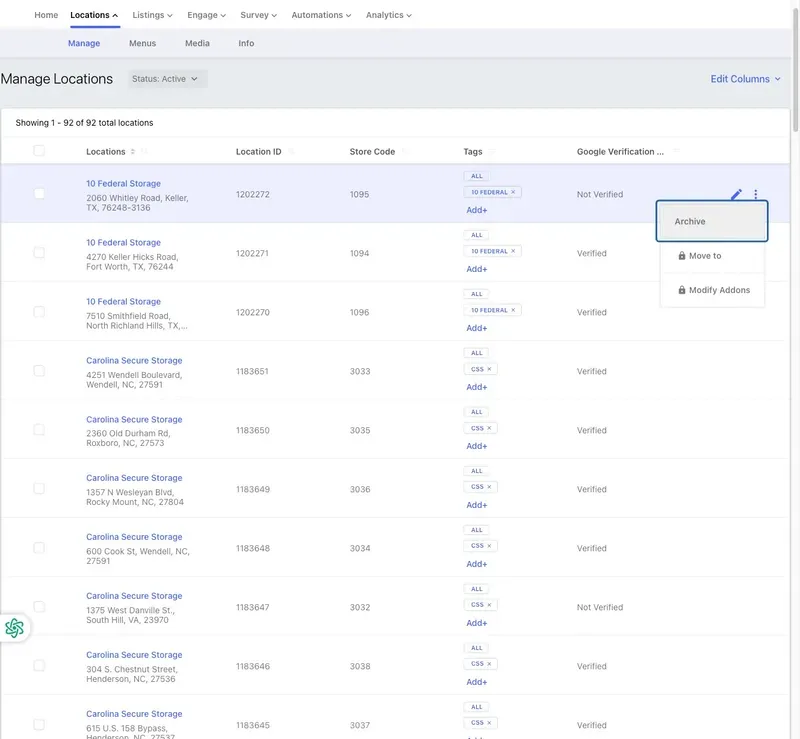Switch to the Media tab
The image size is (800, 739).
pos(197,43)
